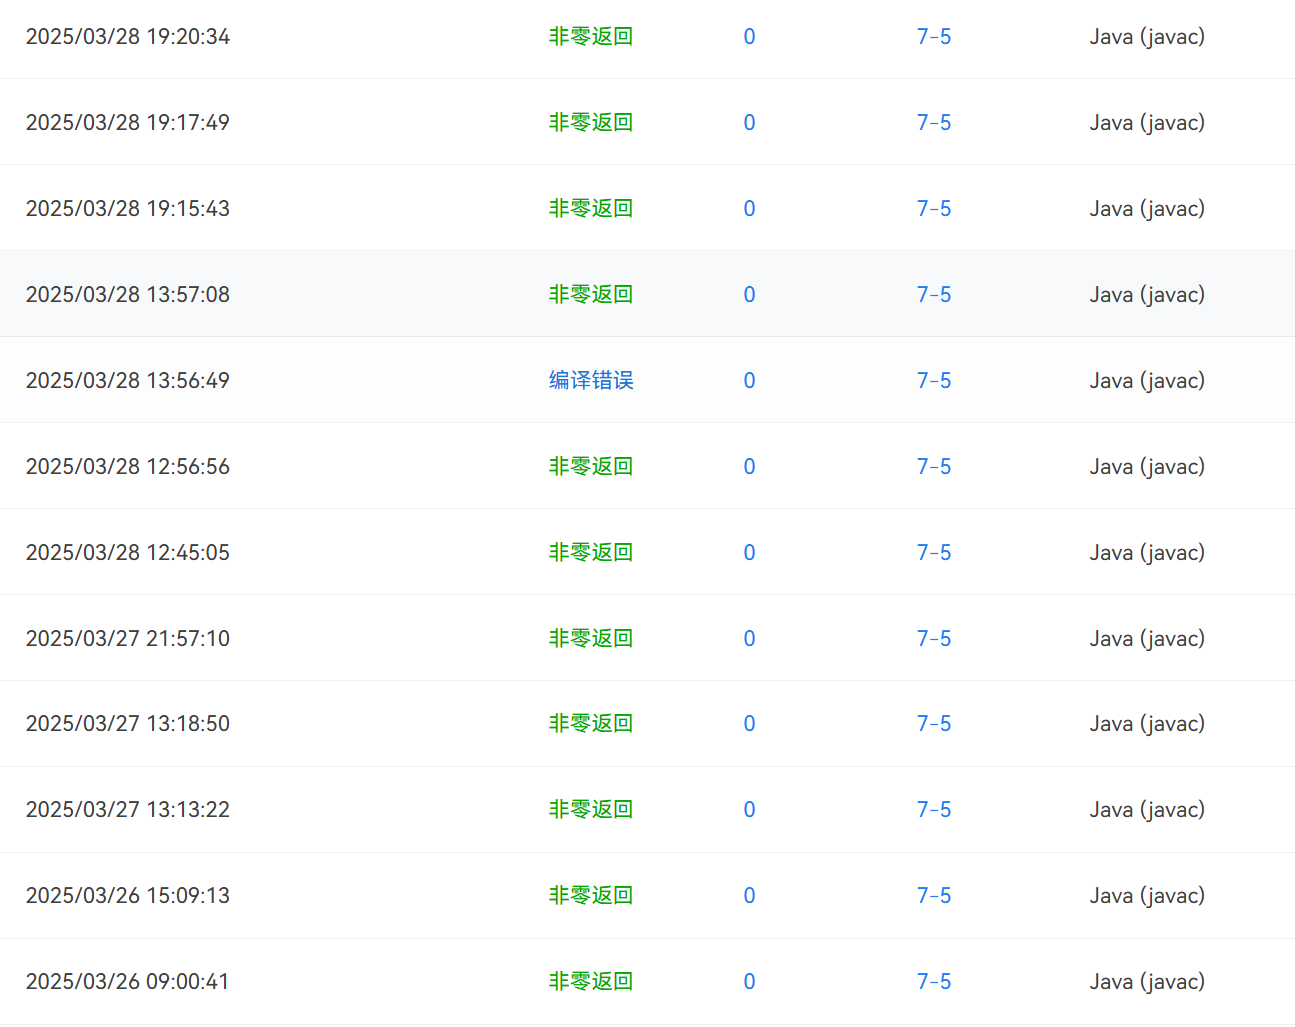Open problem 7-5 in the 编译错误 row

[934, 380]
